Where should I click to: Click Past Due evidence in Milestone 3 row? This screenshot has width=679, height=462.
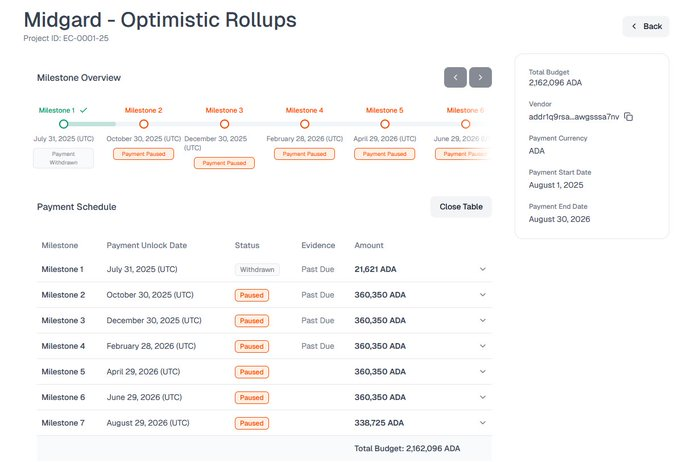pyautogui.click(x=318, y=320)
